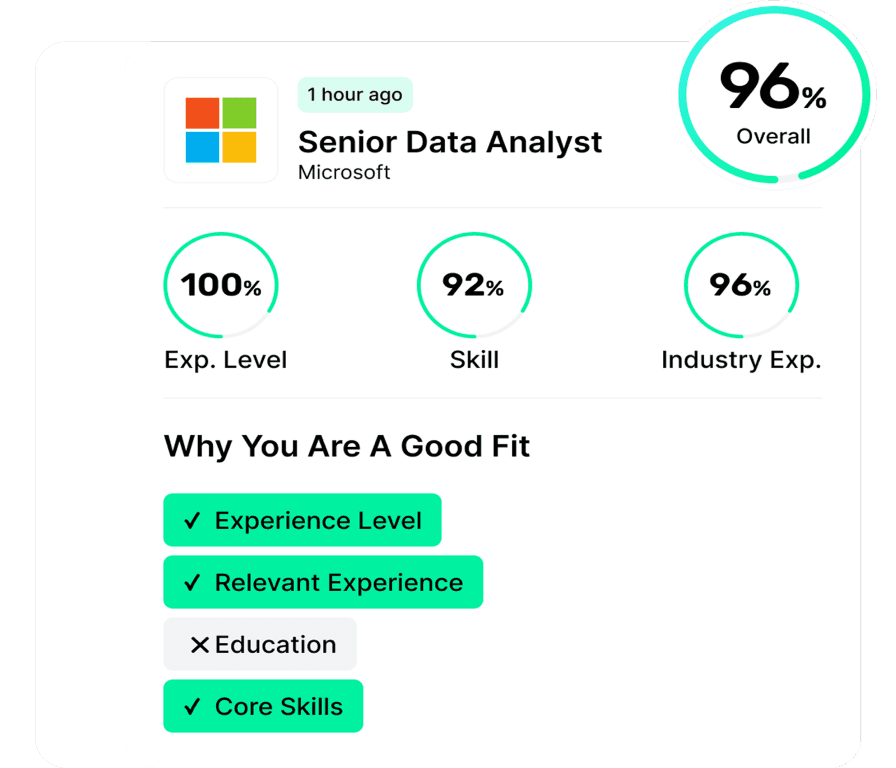The height and width of the screenshot is (768, 896).
Task: Click the 100% Exp. Level circle
Action: coord(221,286)
